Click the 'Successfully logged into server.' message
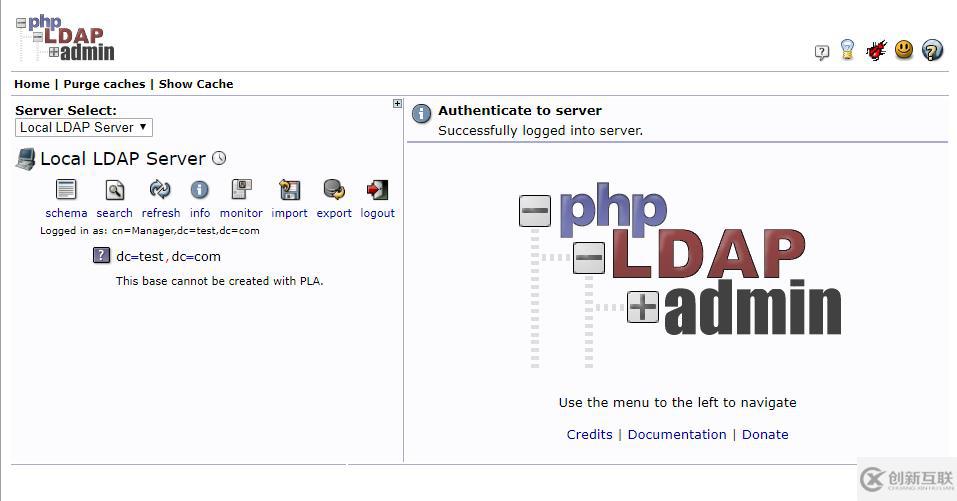This screenshot has width=957, height=501. pos(540,131)
